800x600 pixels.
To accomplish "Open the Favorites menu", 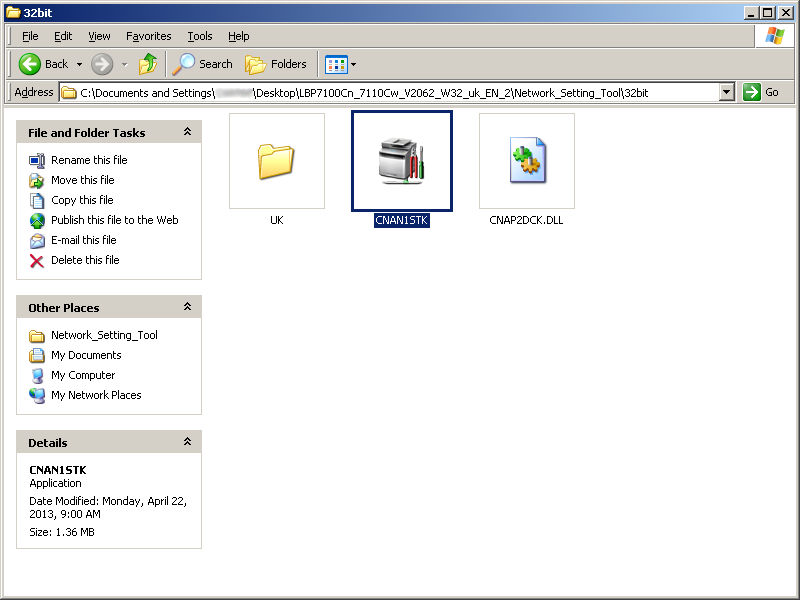I will pyautogui.click(x=148, y=36).
